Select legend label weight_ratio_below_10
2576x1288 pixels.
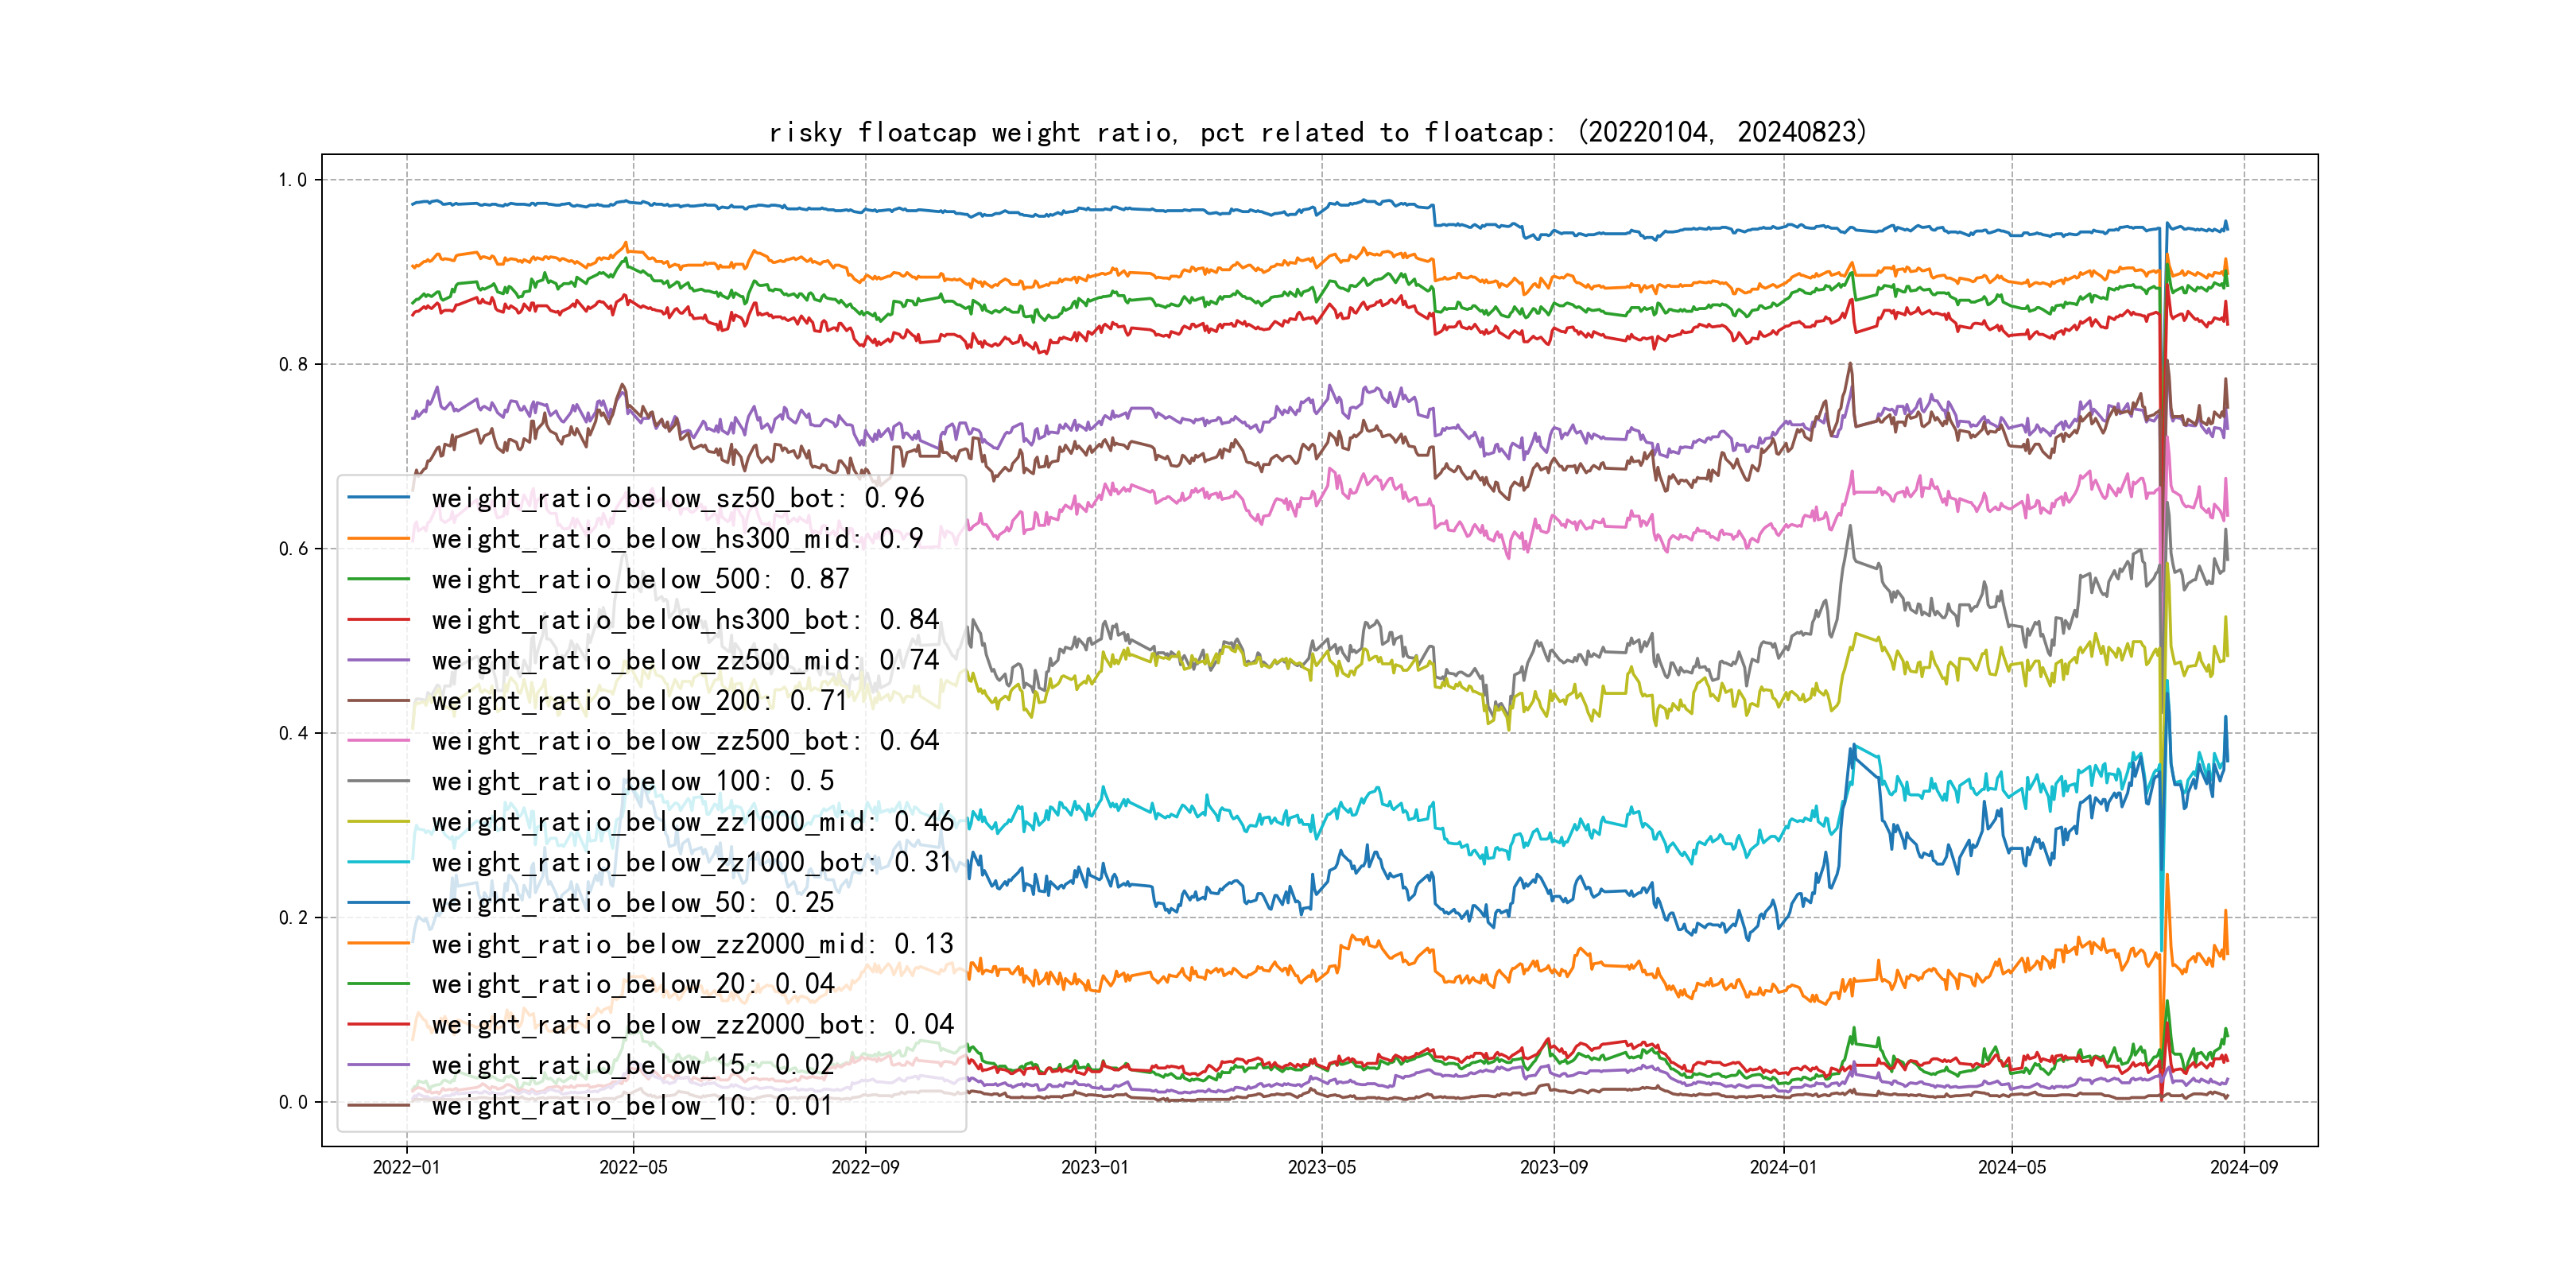coord(632,1105)
